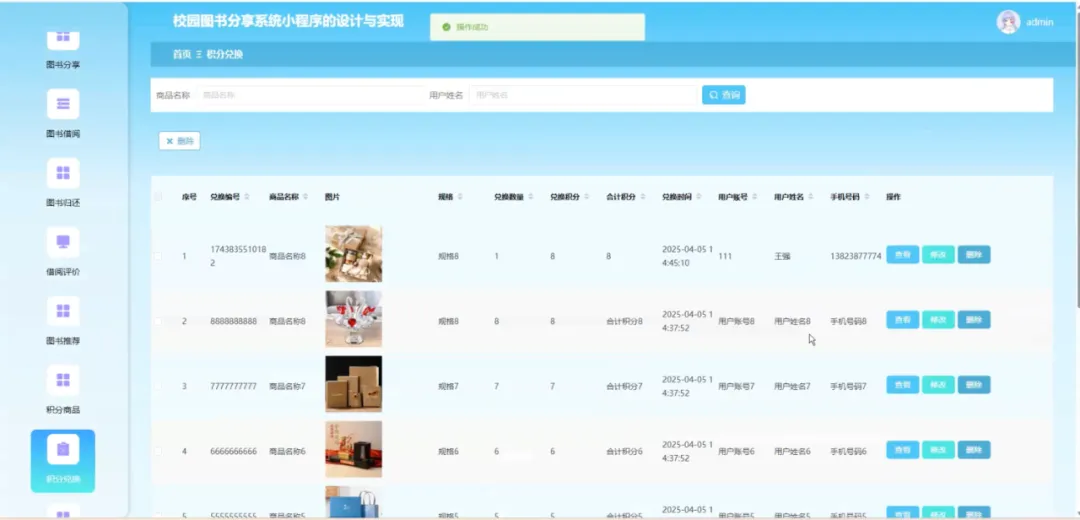Click the 合计积分6 cell
Viewport: 1080px width, 520px height.
[624, 451]
